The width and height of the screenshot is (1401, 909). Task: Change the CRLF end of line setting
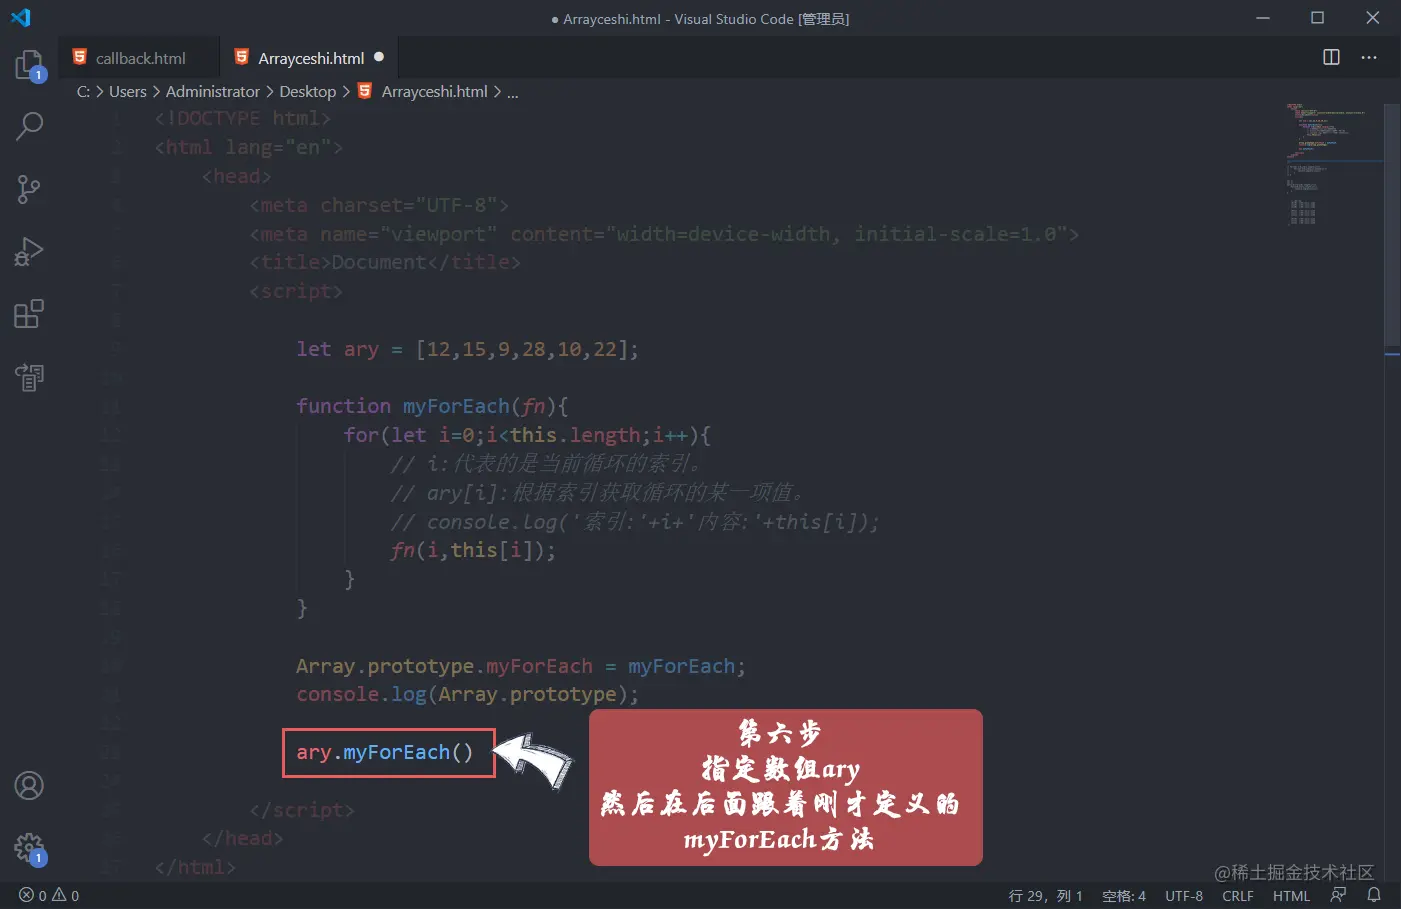click(1237, 895)
